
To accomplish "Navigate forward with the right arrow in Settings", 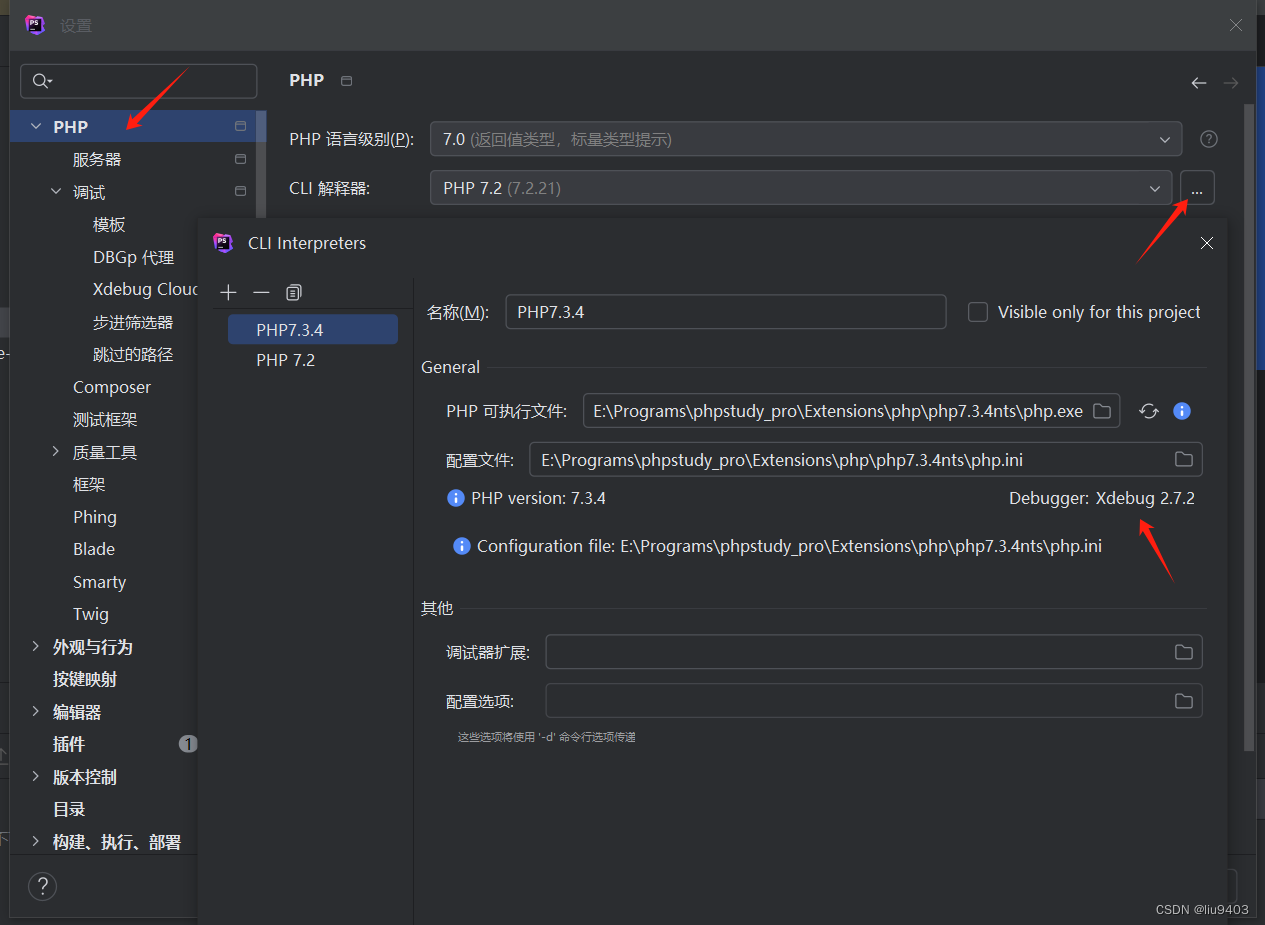I will (x=1231, y=83).
